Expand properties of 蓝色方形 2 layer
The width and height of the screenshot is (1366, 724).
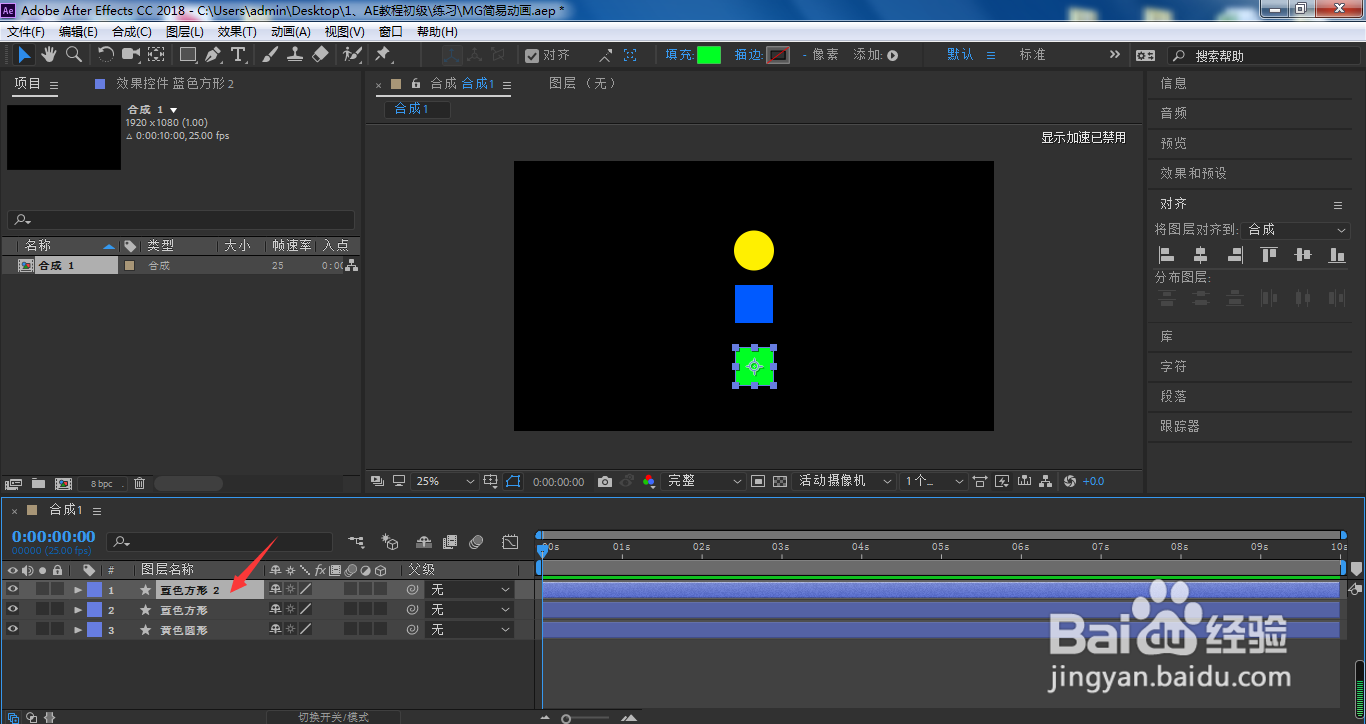[78, 590]
